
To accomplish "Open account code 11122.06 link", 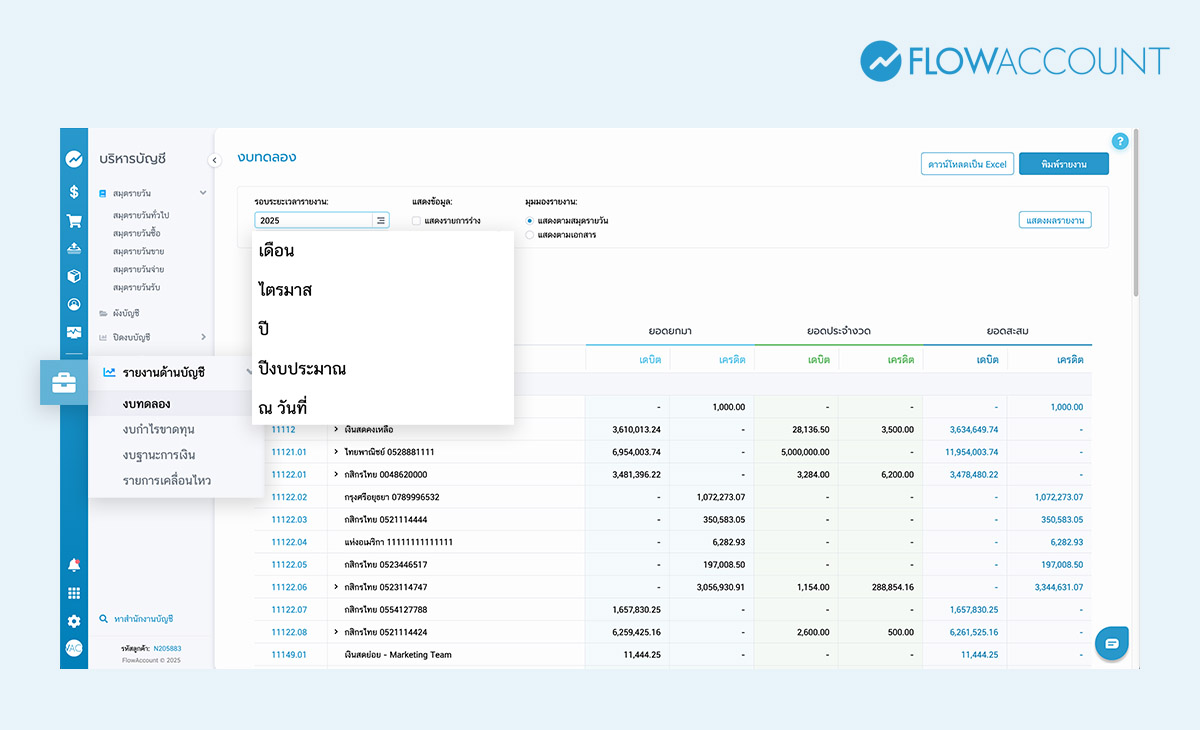I will (x=289, y=587).
